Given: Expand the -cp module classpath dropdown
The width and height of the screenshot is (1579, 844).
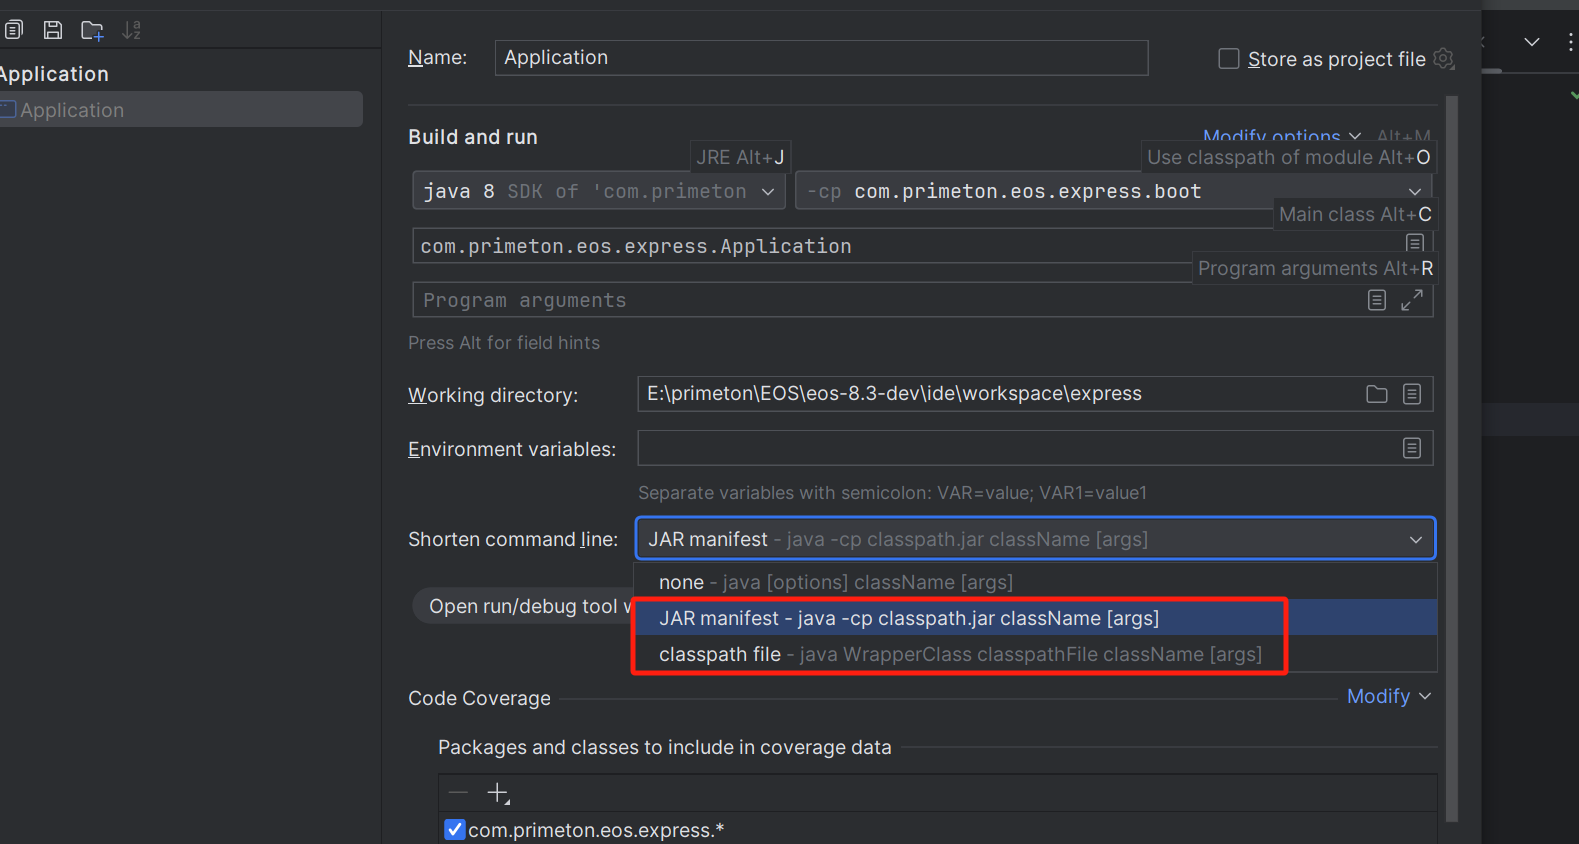Looking at the screenshot, I should (1414, 191).
